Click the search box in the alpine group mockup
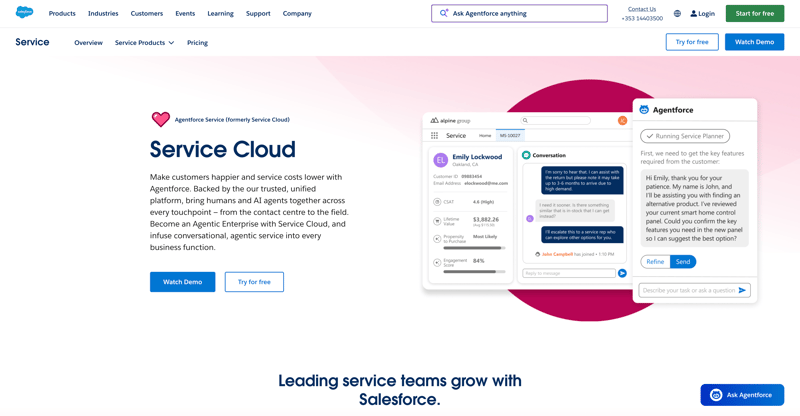This screenshot has height=416, width=800. tap(555, 120)
